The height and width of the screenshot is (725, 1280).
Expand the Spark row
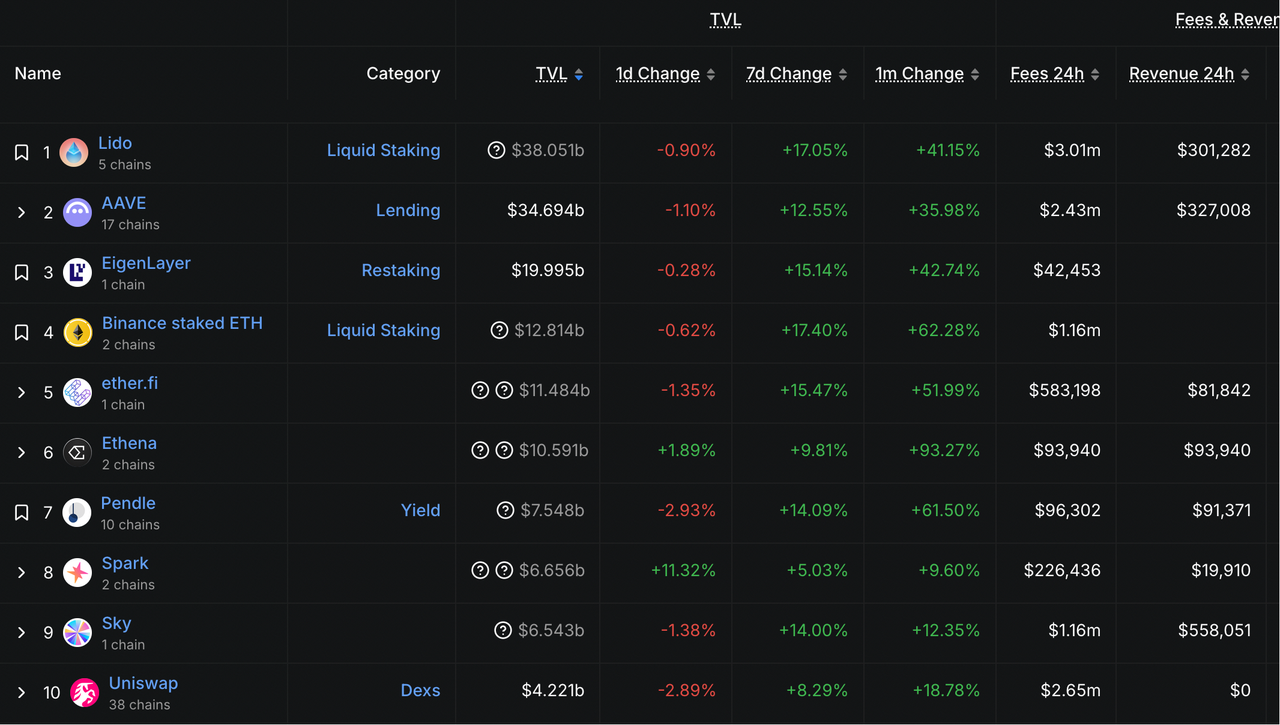point(21,572)
